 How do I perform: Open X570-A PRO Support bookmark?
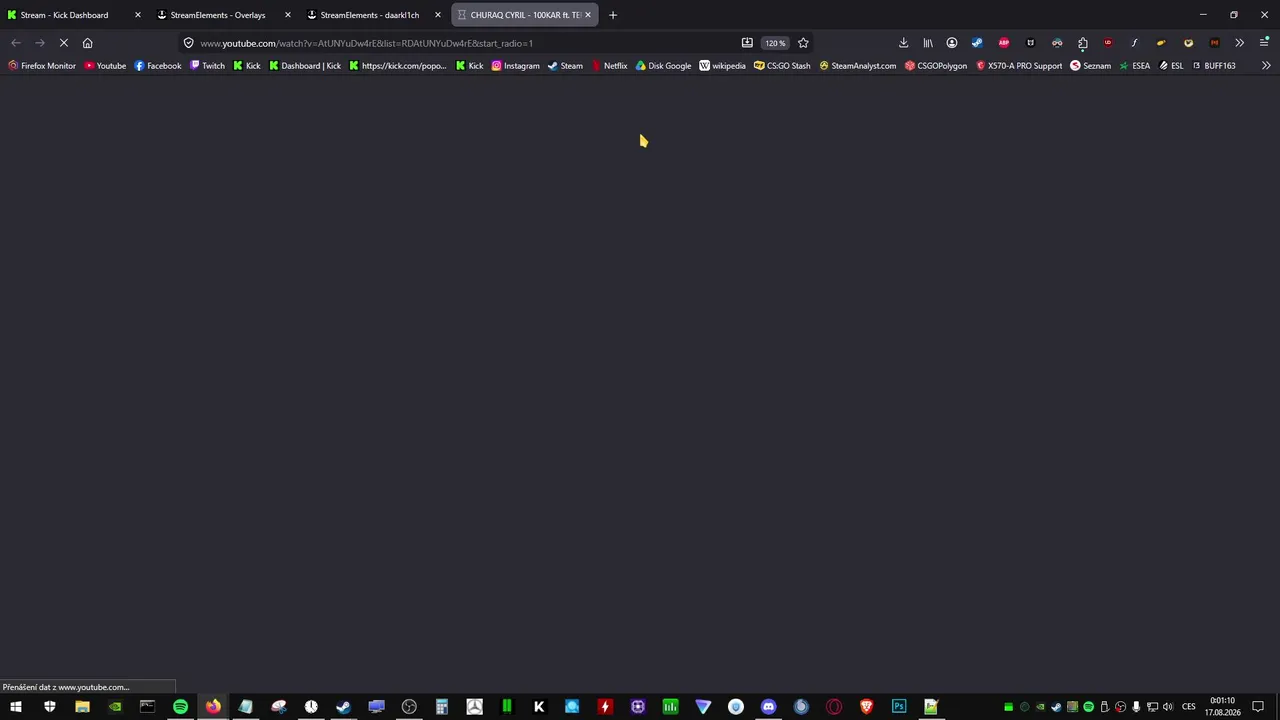click(x=1019, y=66)
